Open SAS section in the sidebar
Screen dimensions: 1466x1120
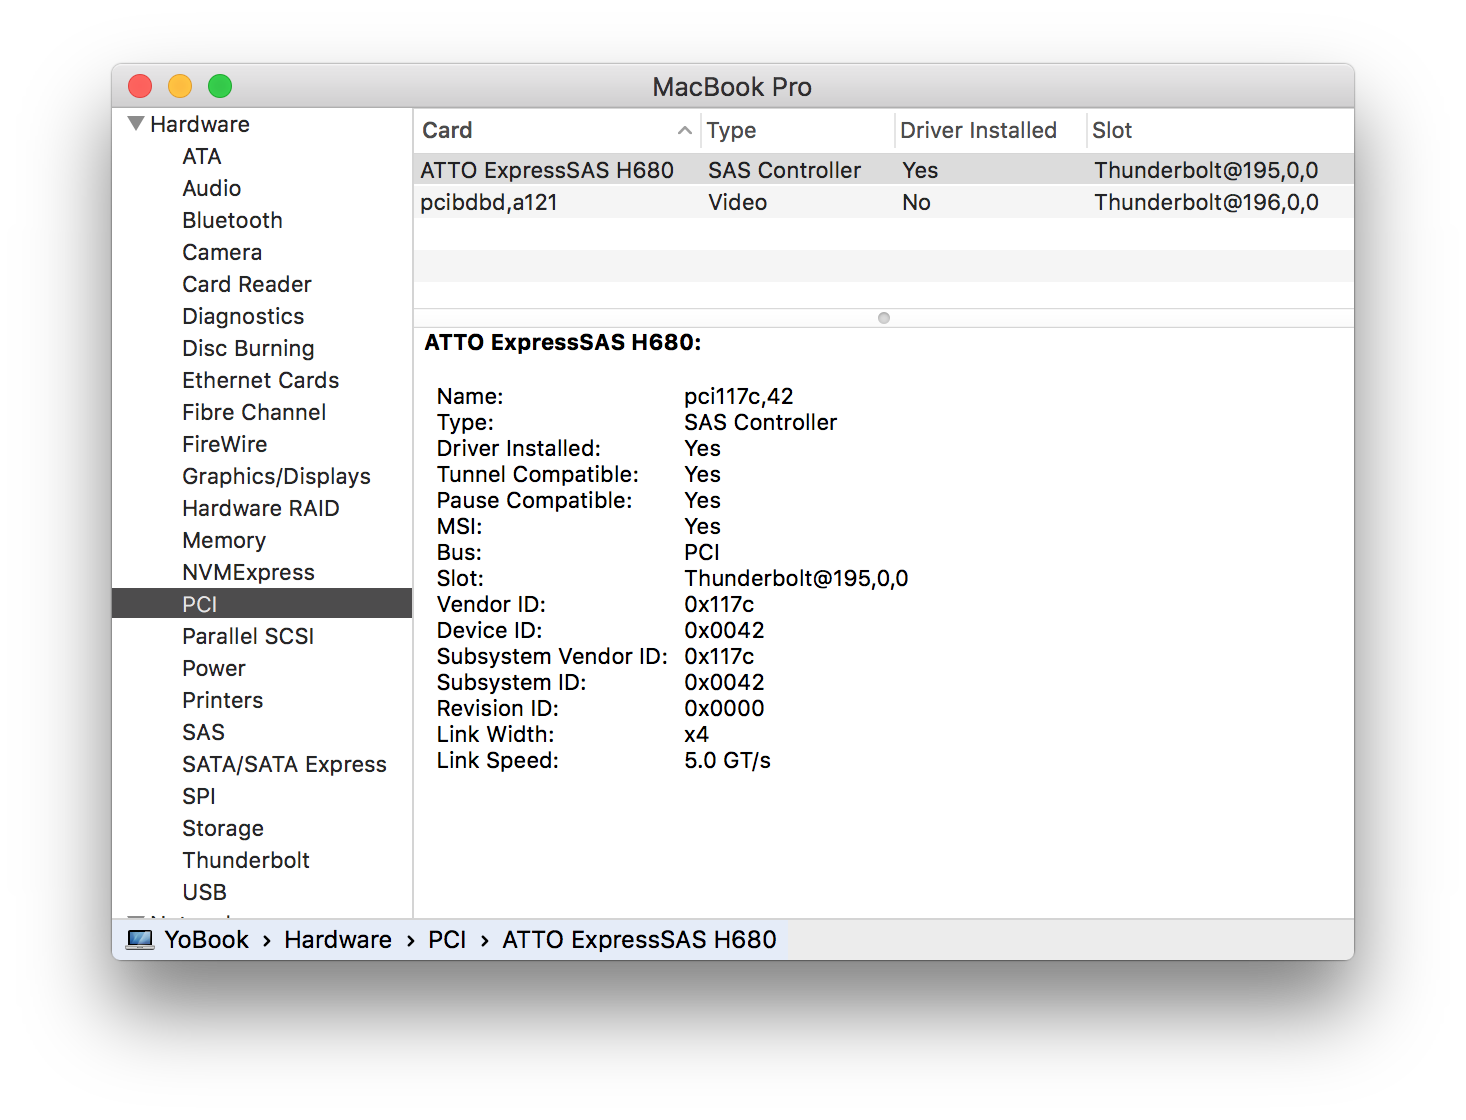pos(204,732)
